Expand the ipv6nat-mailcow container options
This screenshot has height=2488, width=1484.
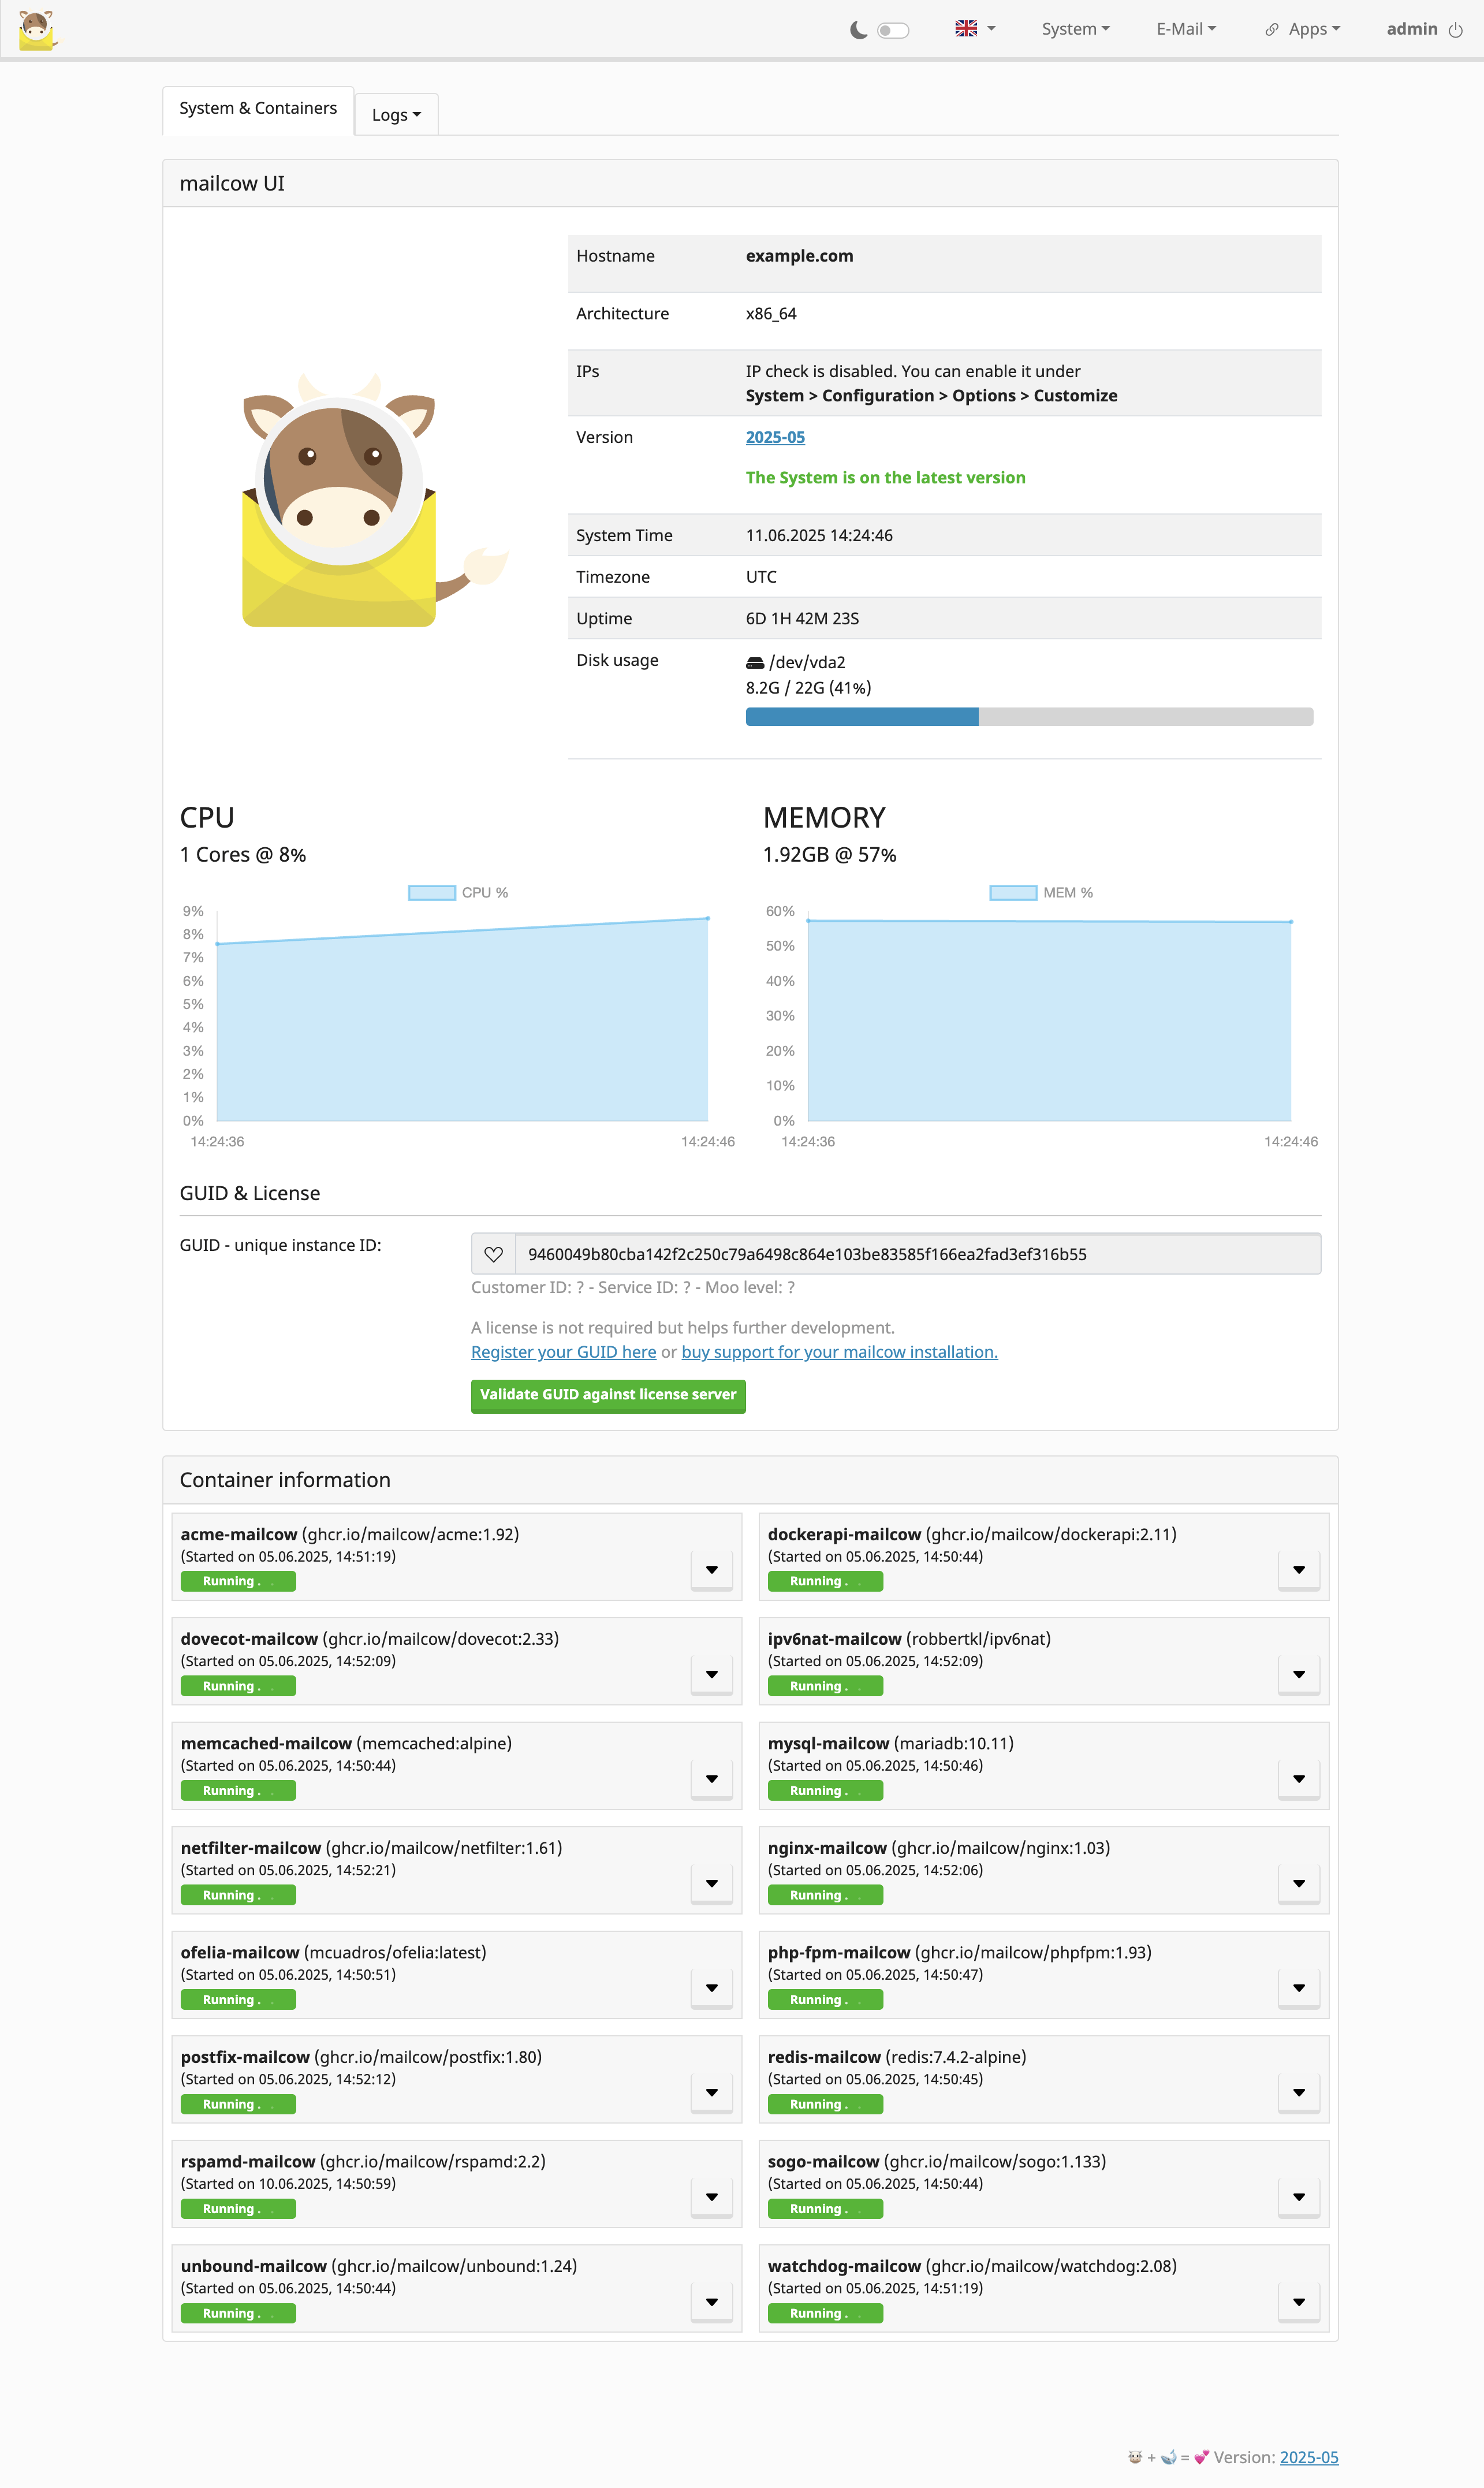[1299, 1674]
